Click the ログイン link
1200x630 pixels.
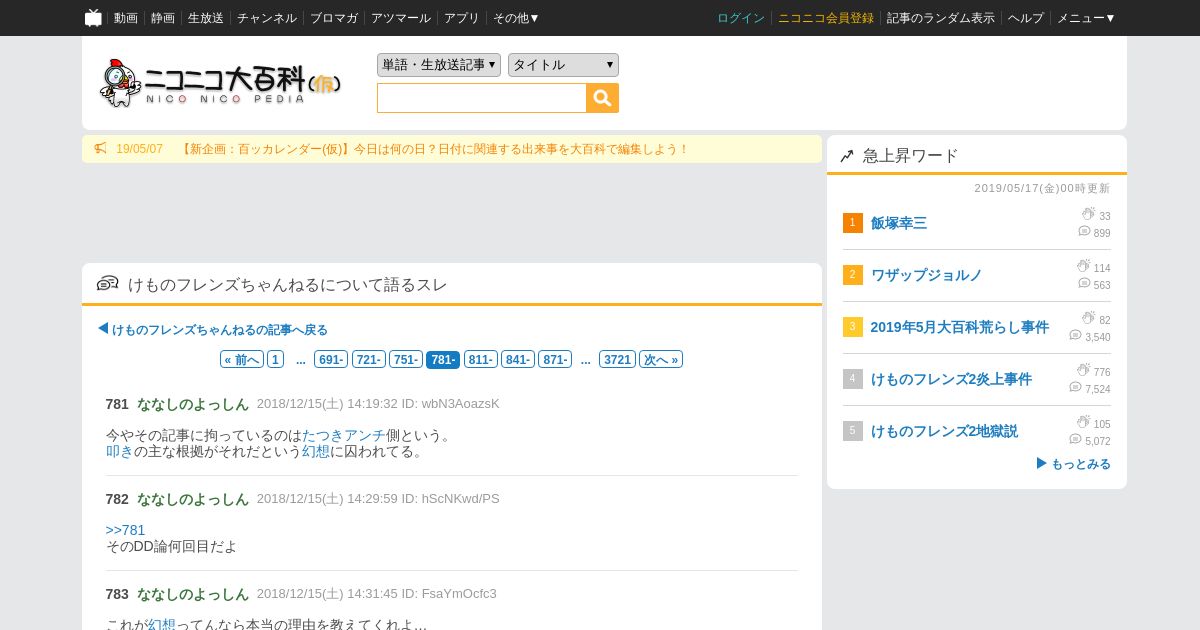point(741,18)
